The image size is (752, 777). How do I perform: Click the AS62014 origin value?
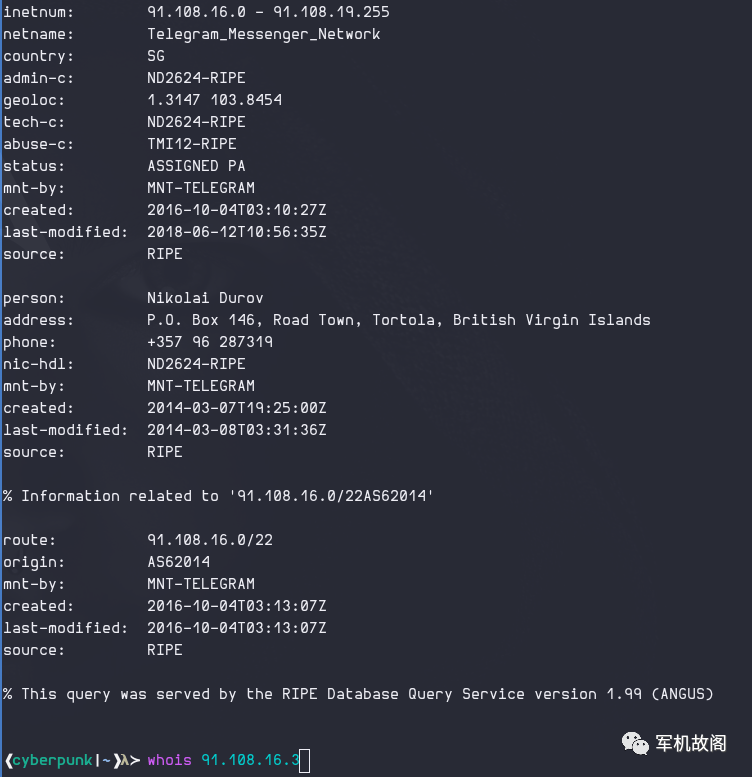pyautogui.click(x=178, y=562)
